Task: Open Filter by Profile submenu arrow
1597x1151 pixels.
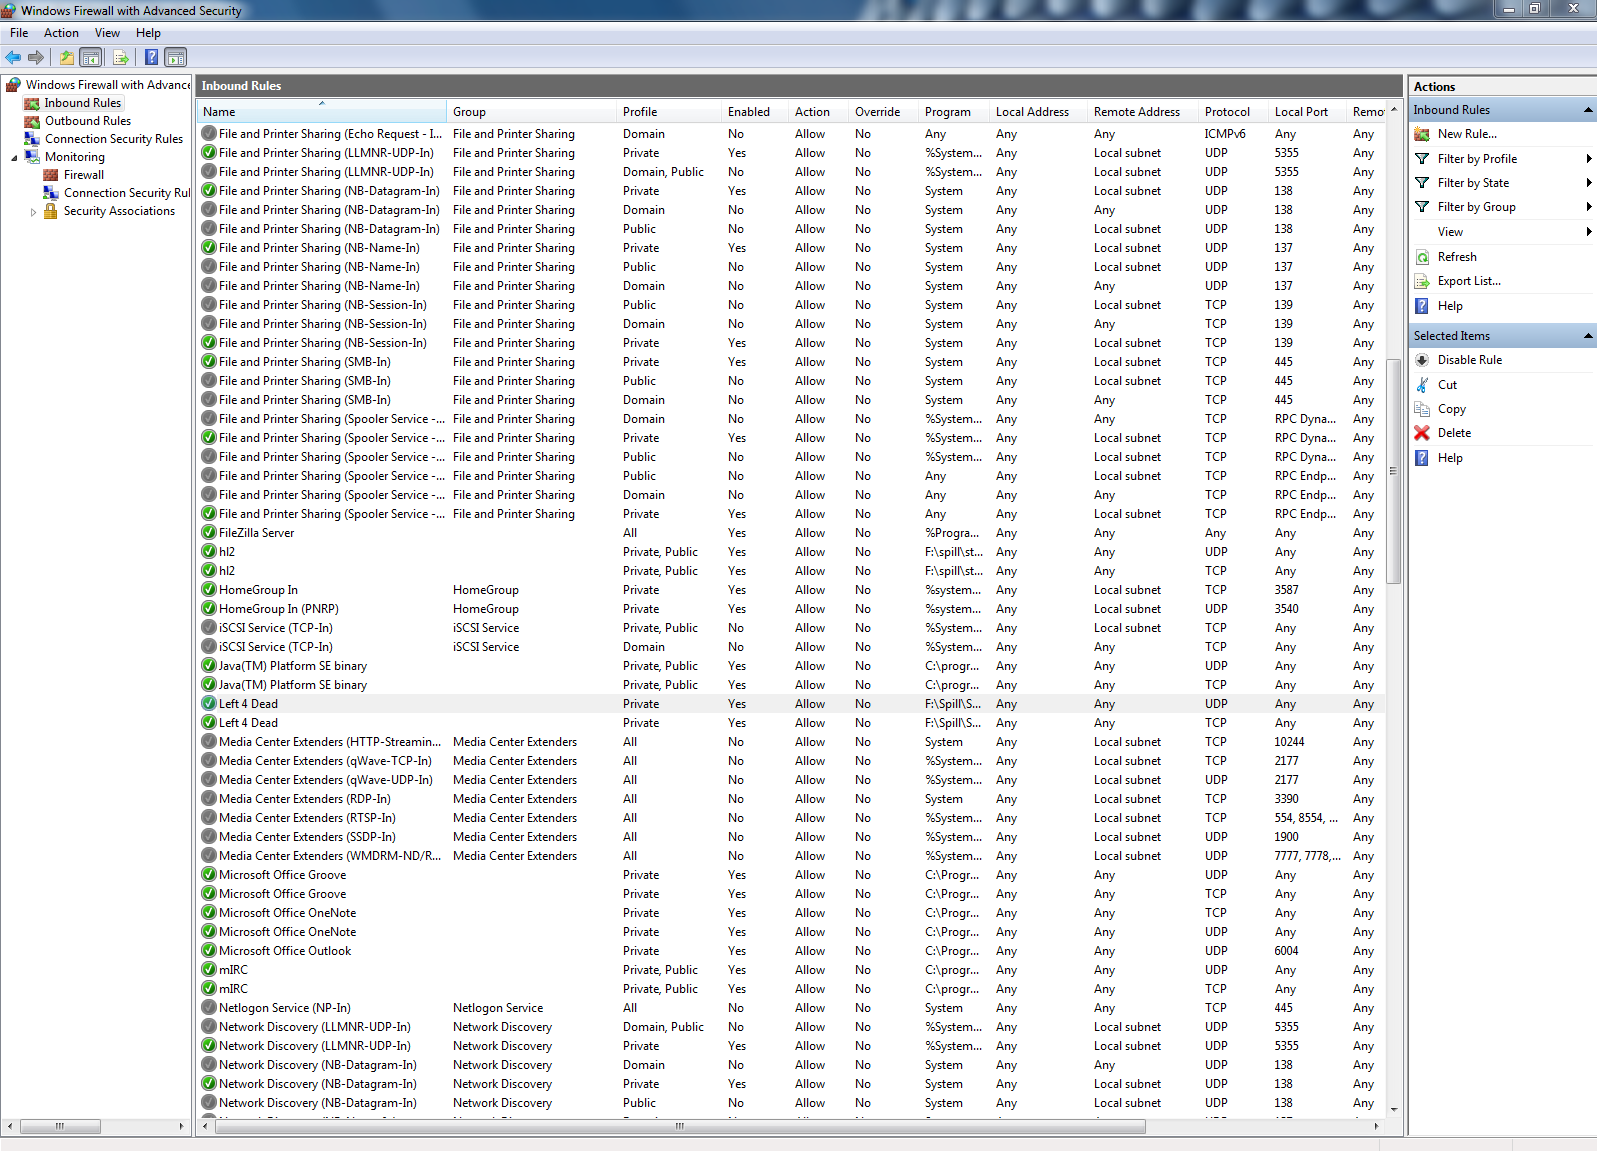Action: pyautogui.click(x=1588, y=159)
